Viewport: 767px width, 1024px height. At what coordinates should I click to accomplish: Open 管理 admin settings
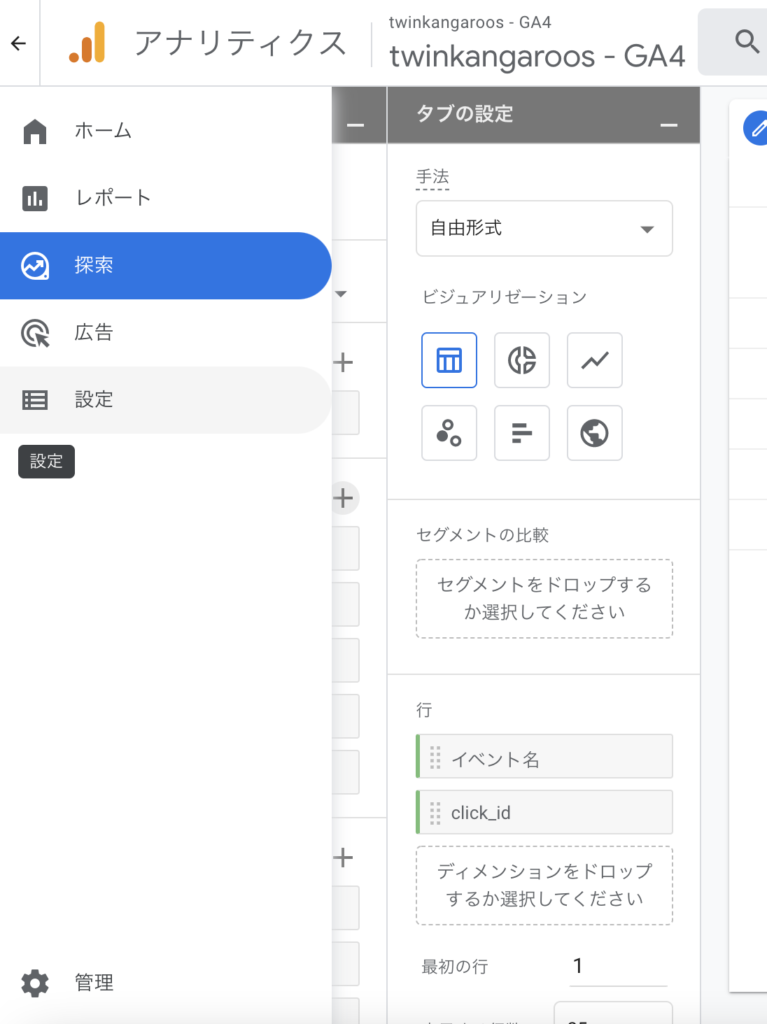click(x=165, y=982)
